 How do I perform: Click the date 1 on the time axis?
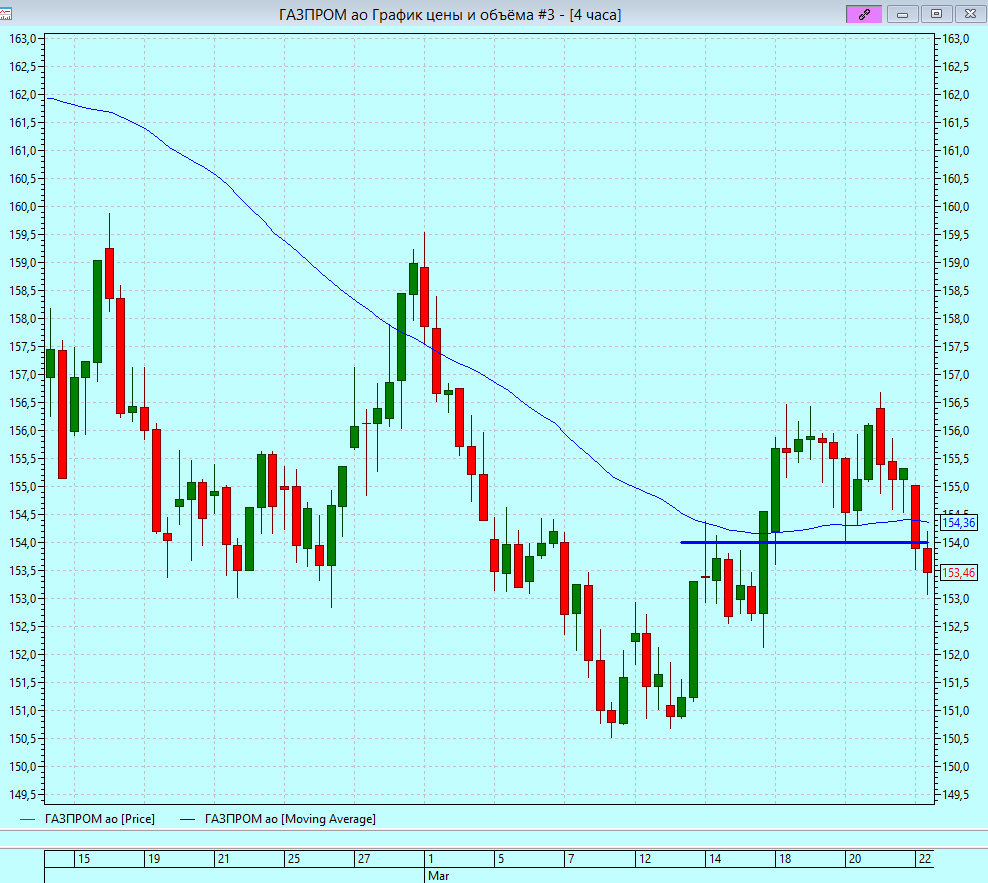coord(431,858)
